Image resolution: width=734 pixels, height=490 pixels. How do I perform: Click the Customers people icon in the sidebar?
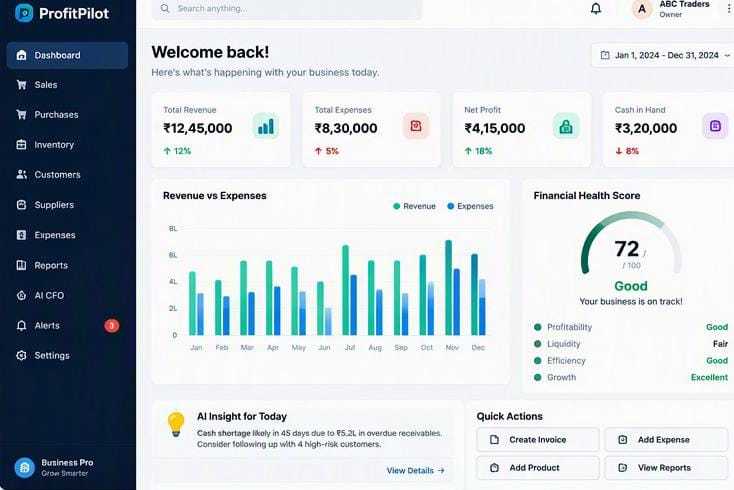[x=22, y=175]
